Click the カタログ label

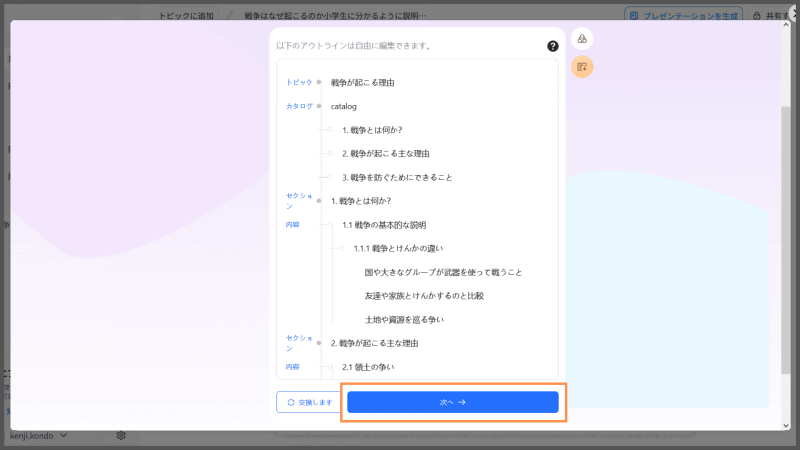click(x=299, y=106)
